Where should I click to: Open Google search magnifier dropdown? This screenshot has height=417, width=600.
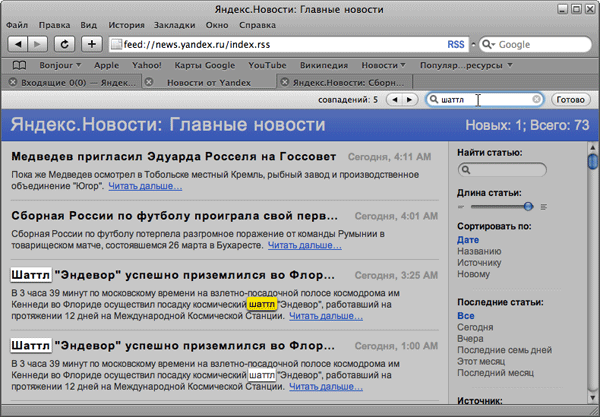point(489,44)
